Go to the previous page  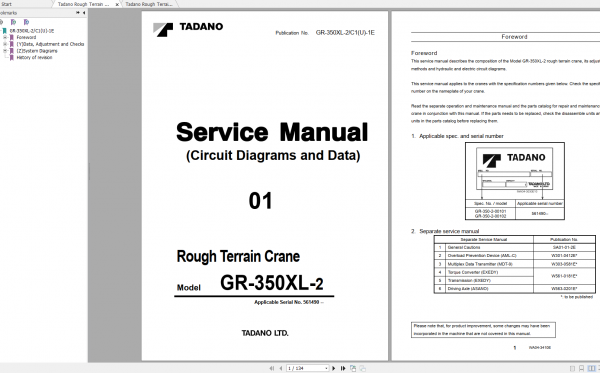tap(280, 368)
